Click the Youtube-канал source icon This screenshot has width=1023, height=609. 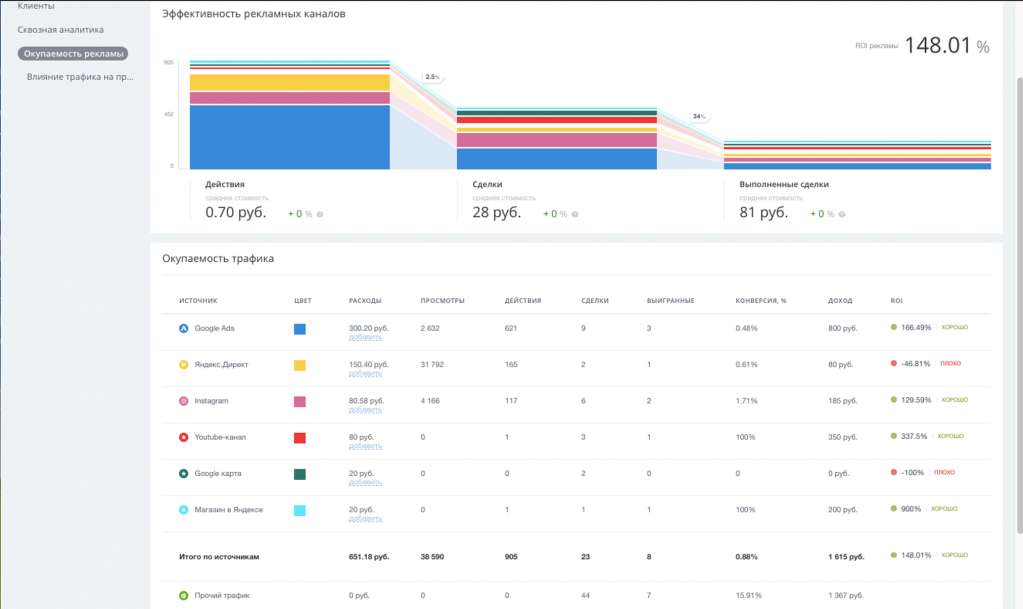183,437
